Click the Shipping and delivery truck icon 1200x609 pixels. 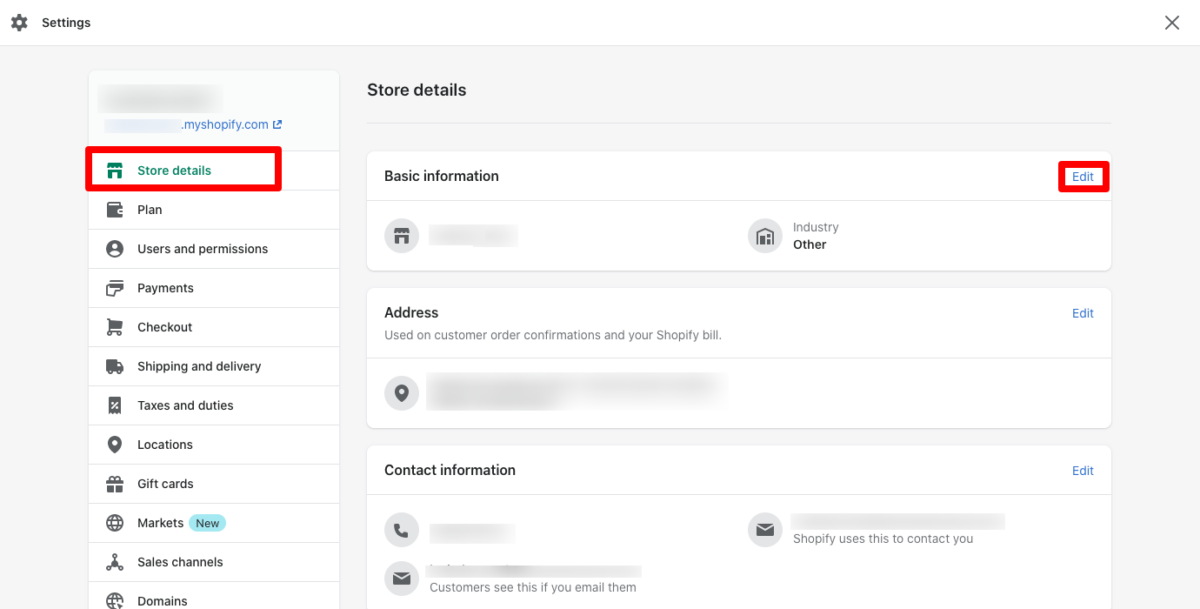115,366
